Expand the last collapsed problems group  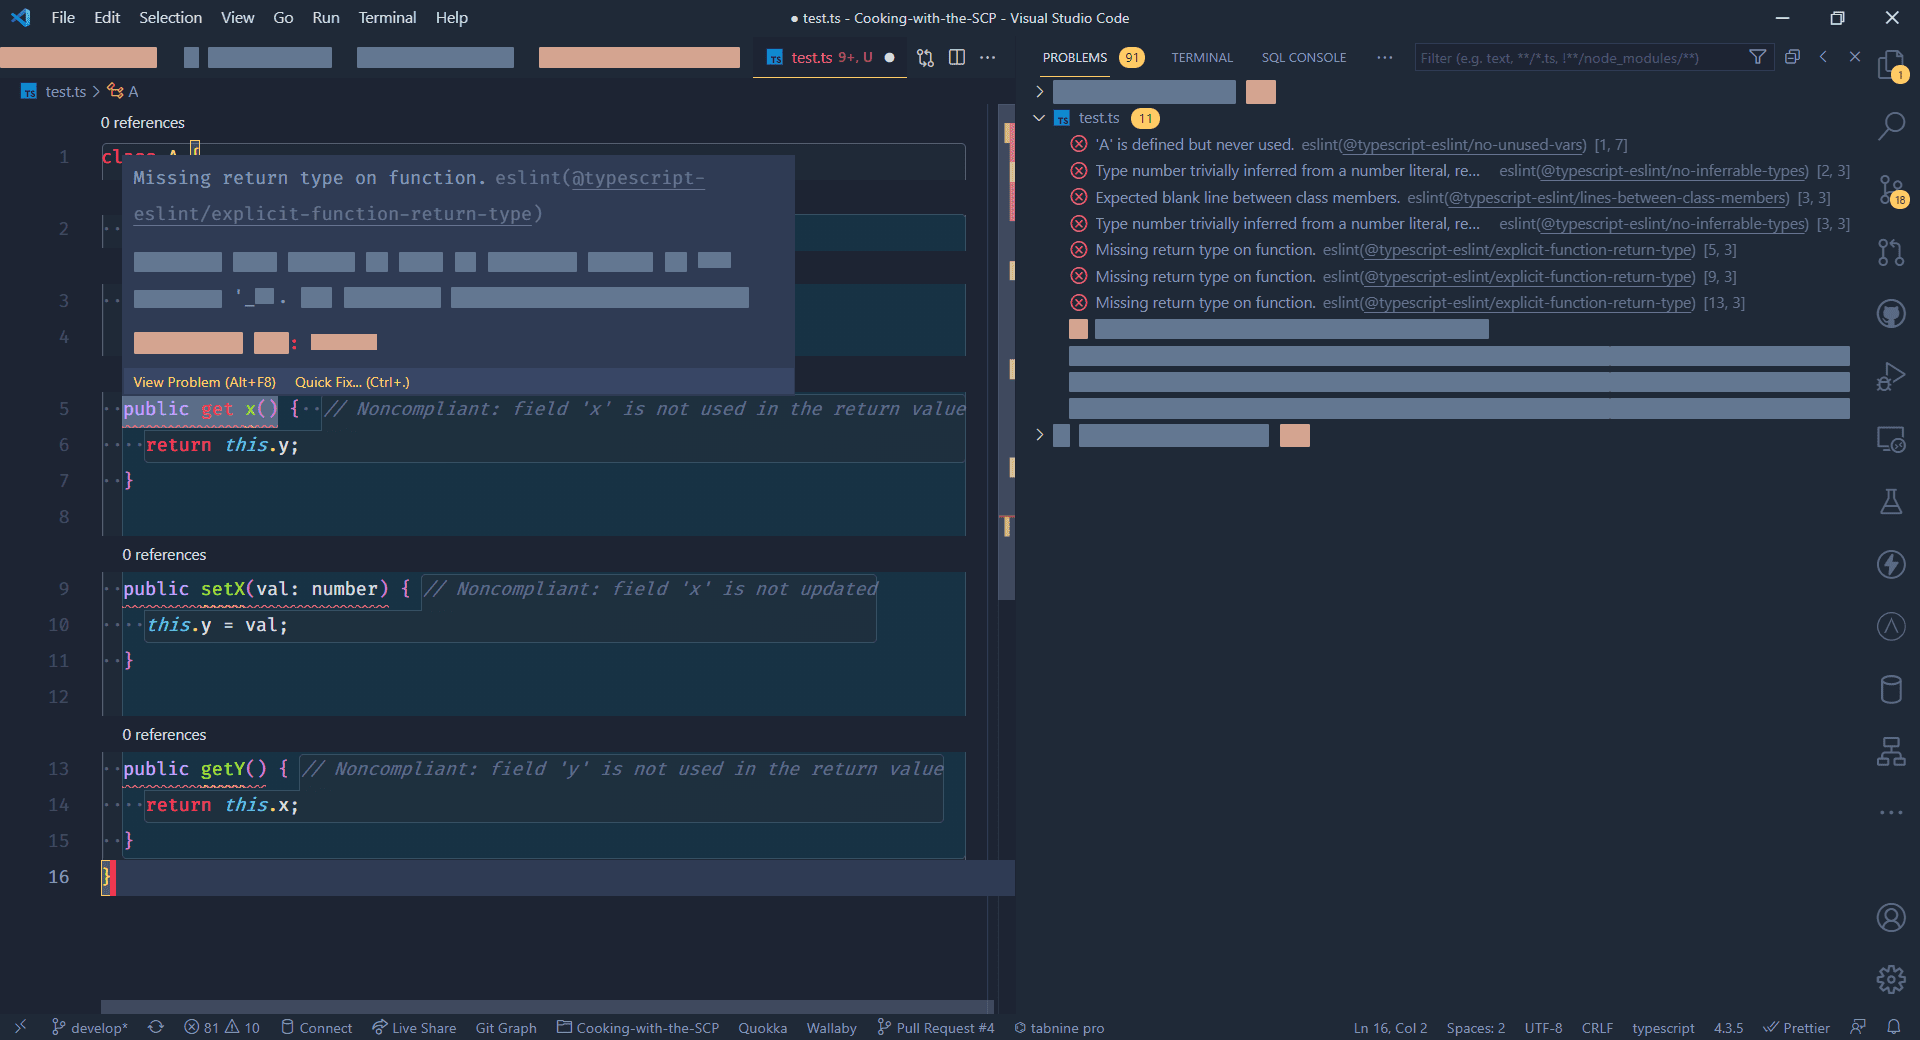coord(1039,435)
